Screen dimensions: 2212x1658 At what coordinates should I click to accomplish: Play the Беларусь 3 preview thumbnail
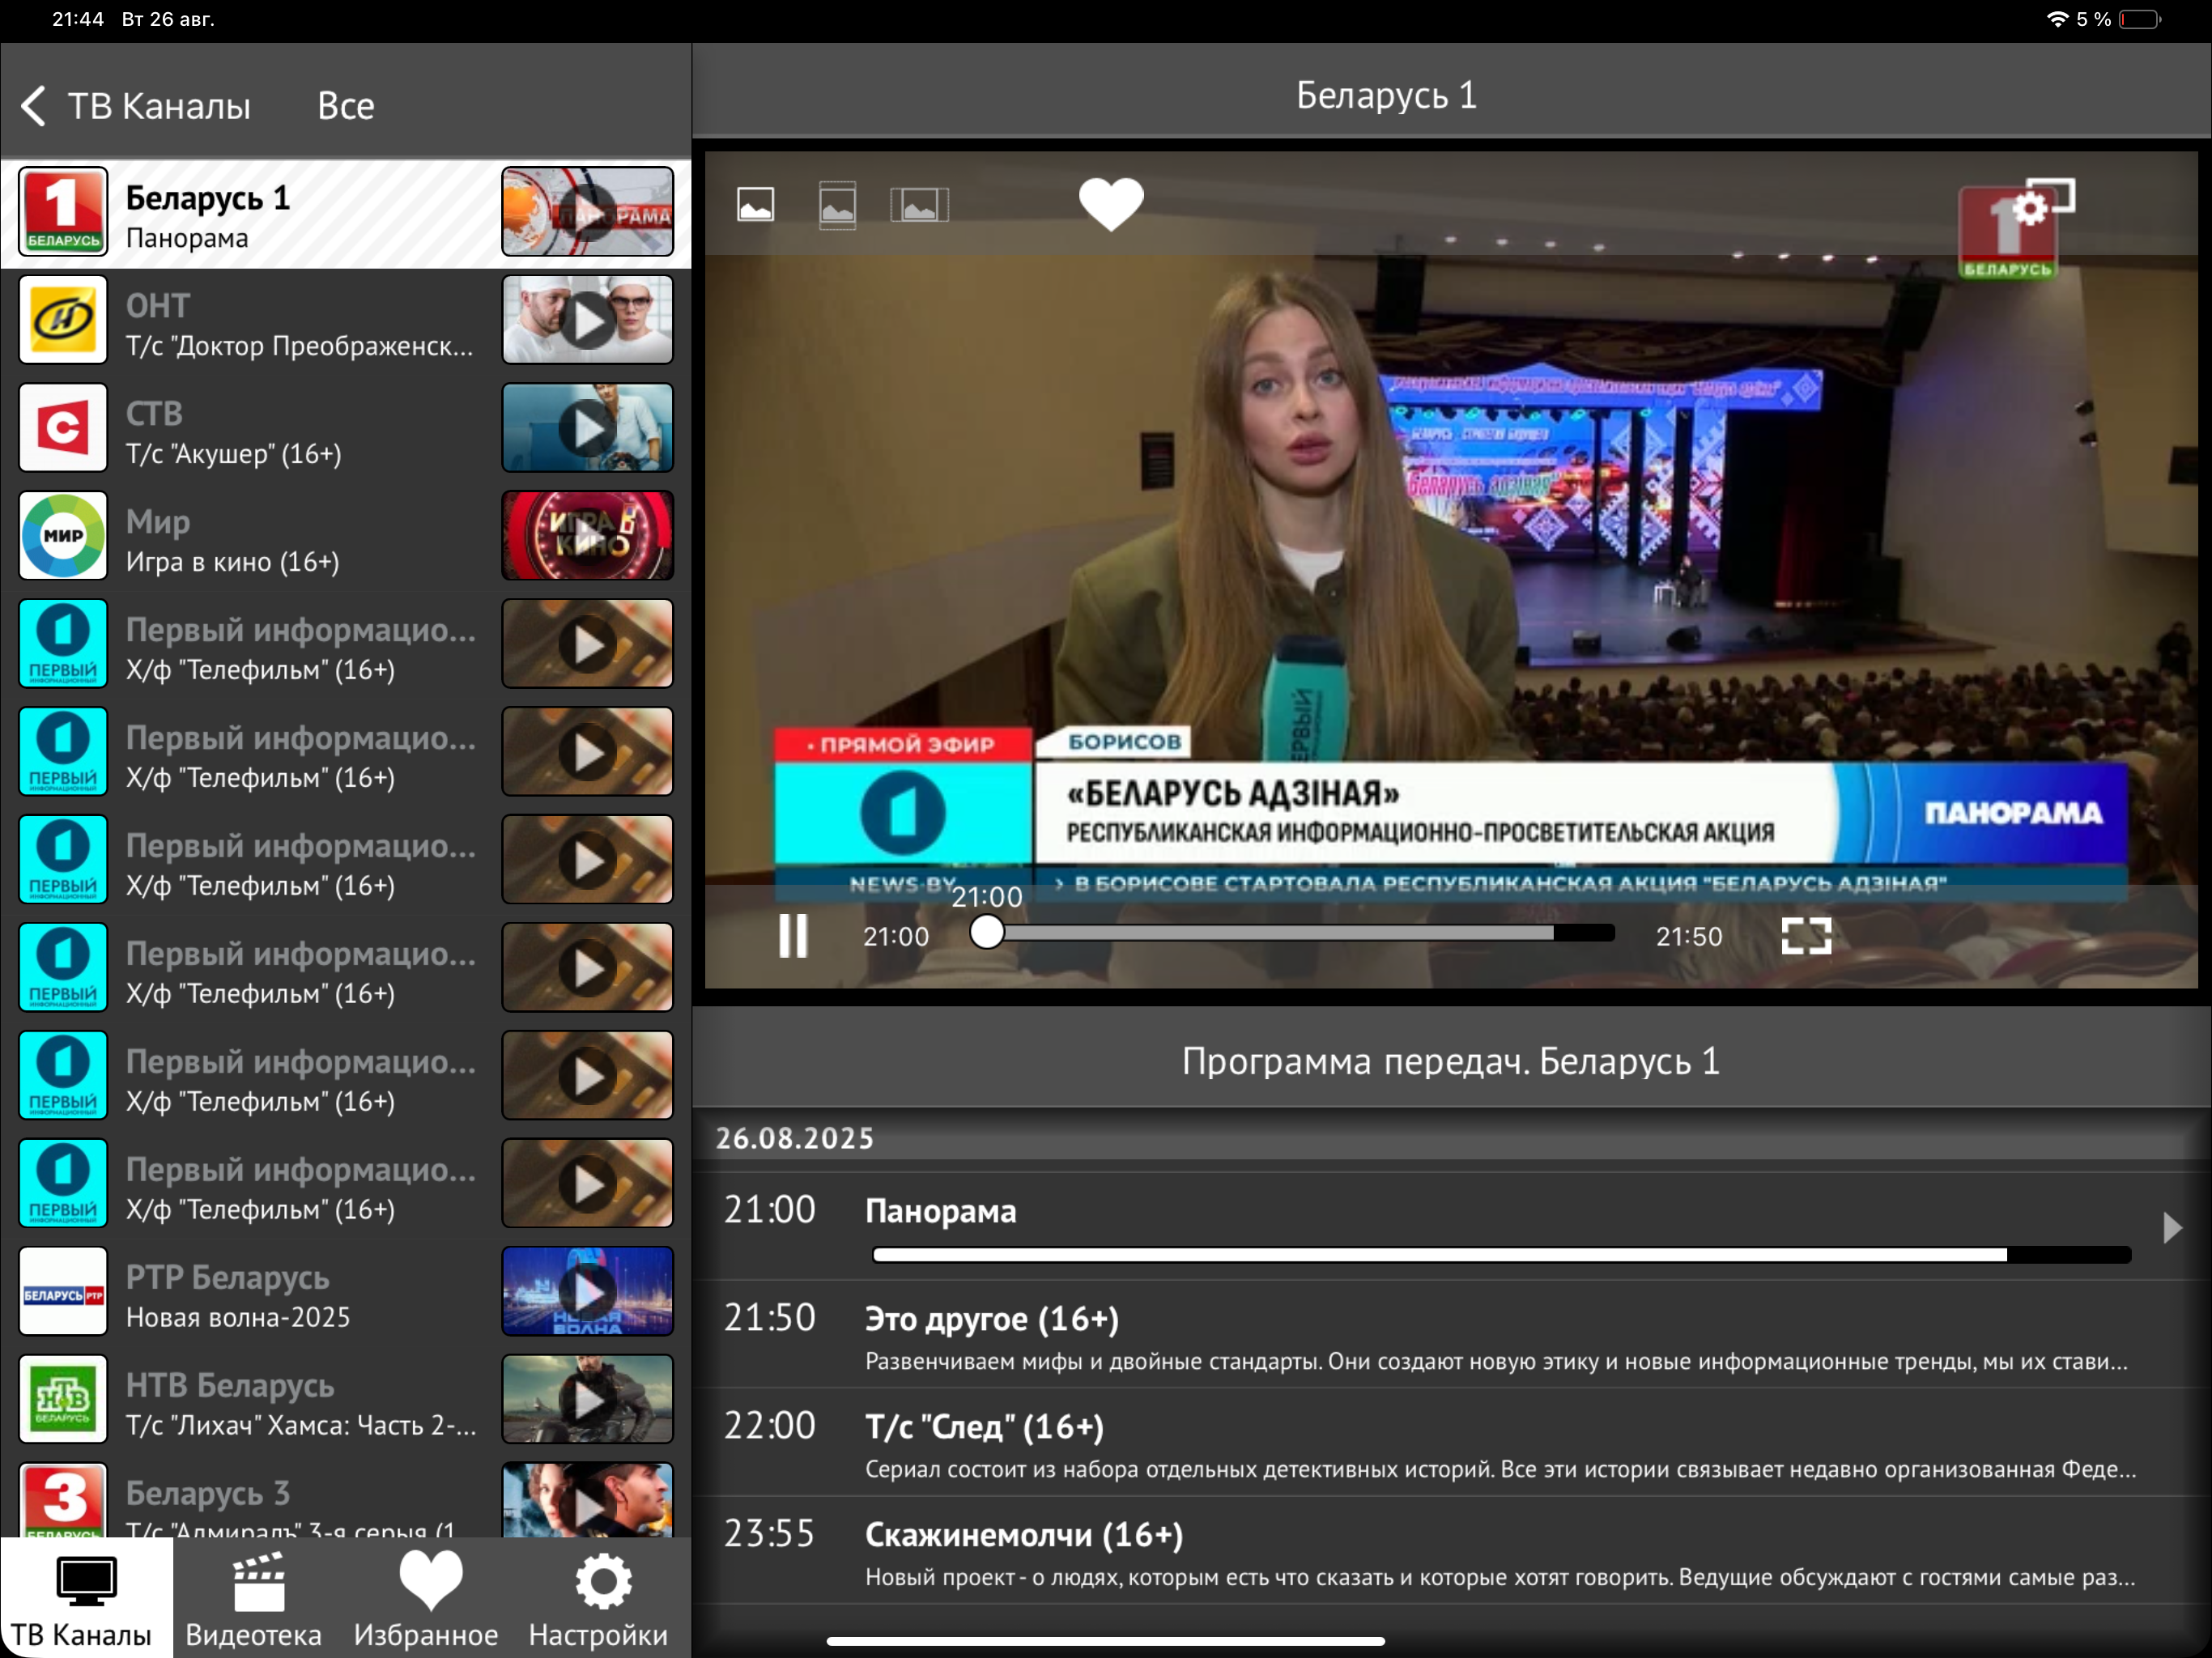point(588,1500)
